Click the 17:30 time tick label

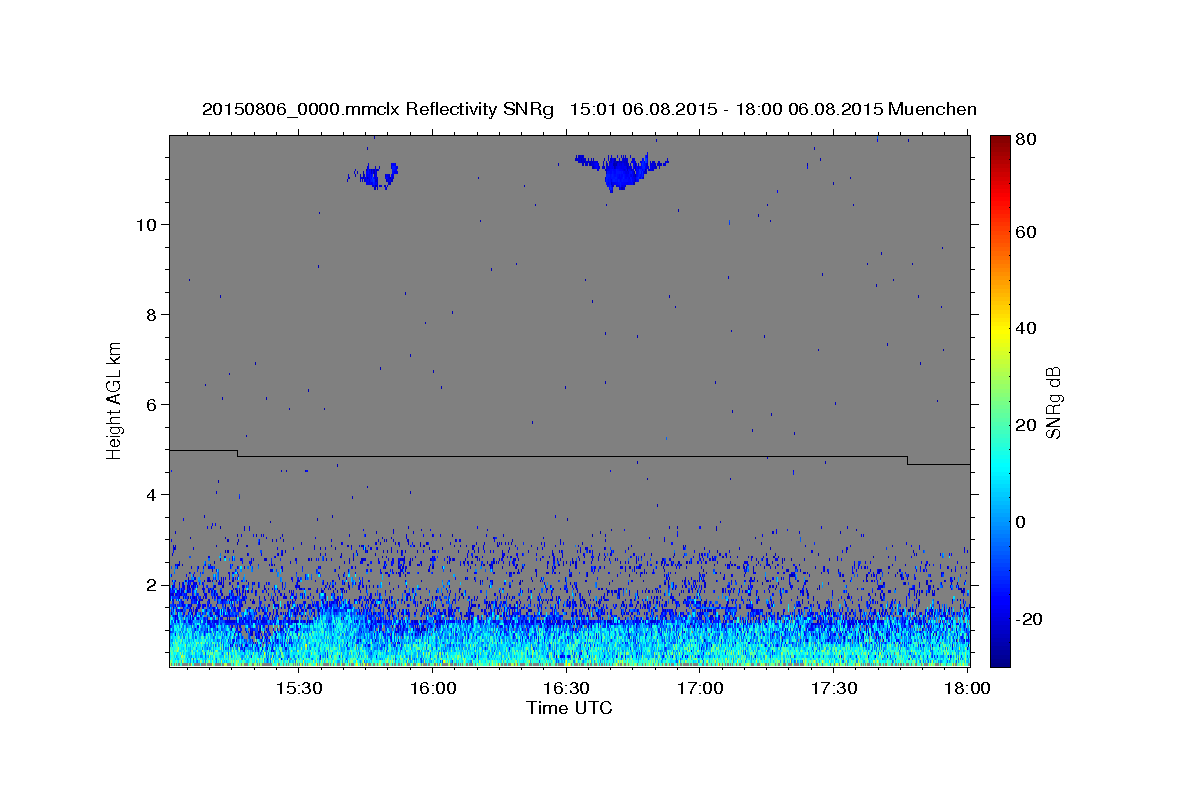point(834,689)
